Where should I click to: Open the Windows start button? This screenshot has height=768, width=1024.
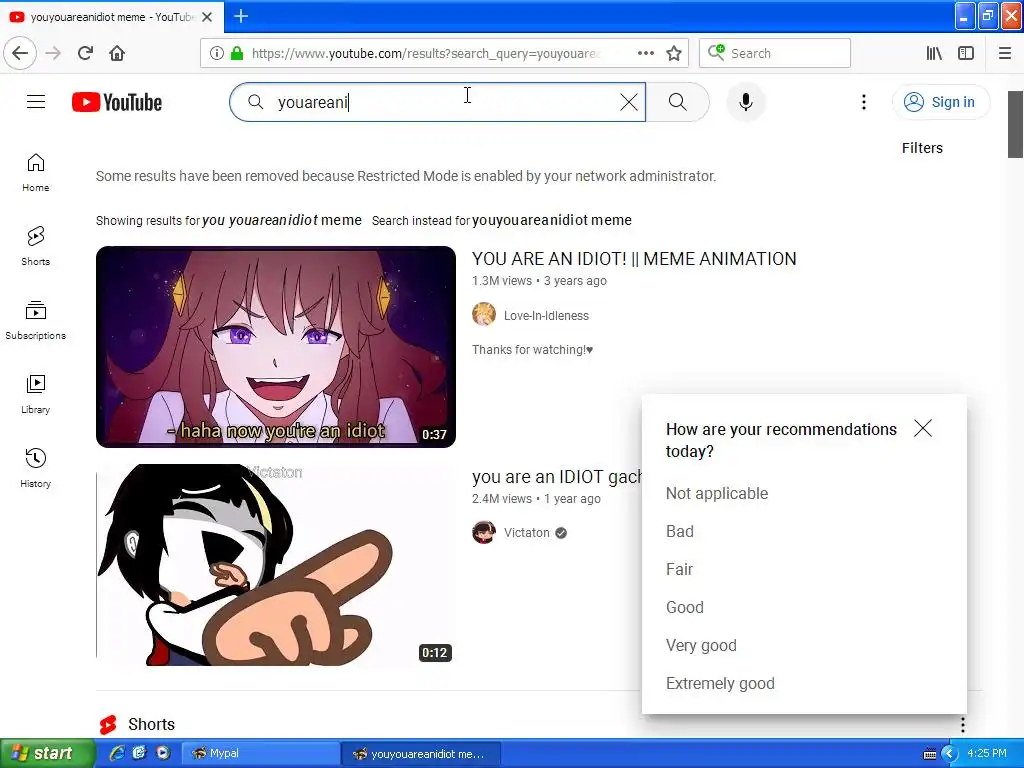click(x=46, y=754)
